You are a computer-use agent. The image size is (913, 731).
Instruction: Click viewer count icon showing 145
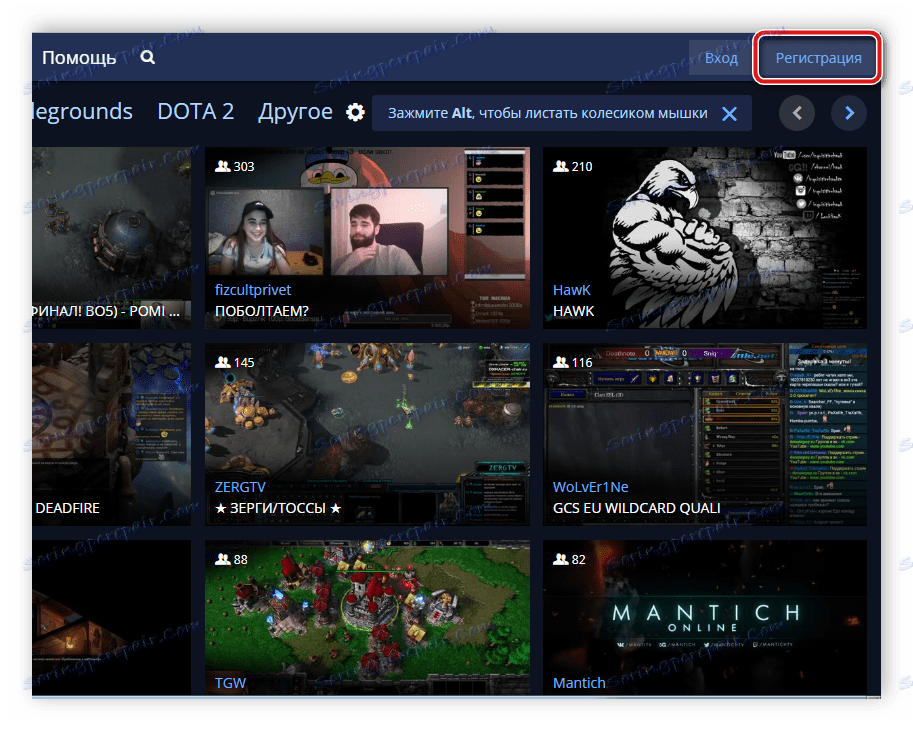(x=222, y=362)
